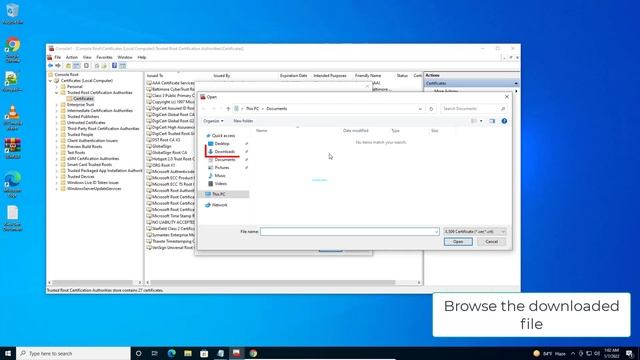
Task: Open the Window menu in the console window
Action: [125, 58]
